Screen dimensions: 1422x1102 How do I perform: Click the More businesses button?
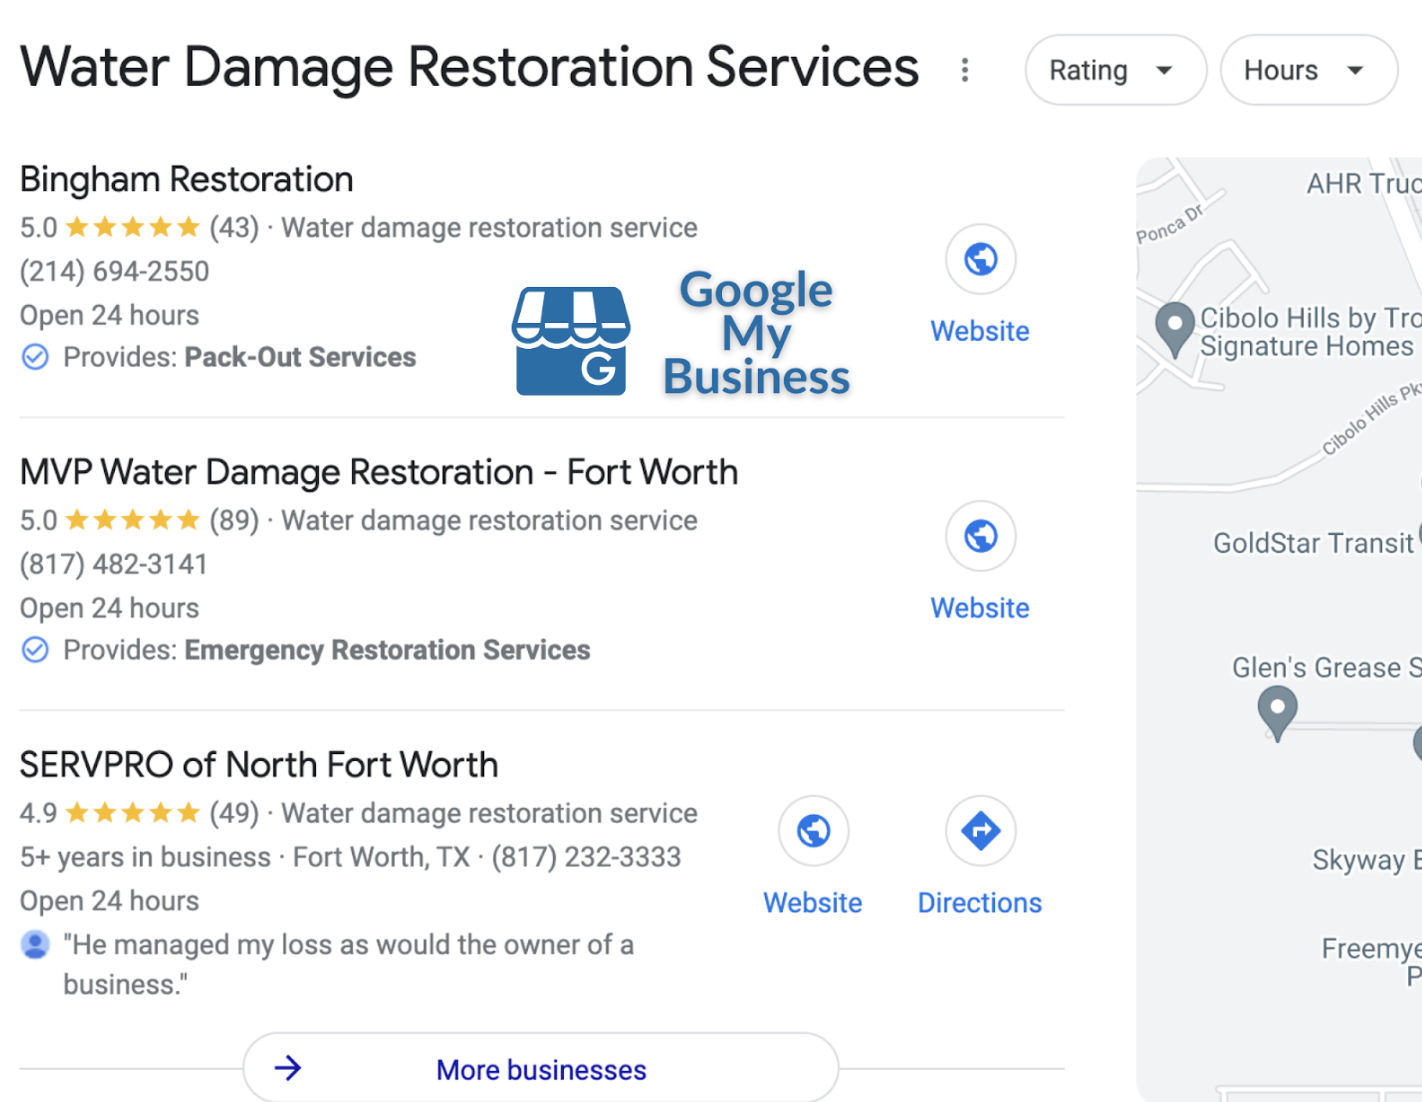pos(540,1068)
